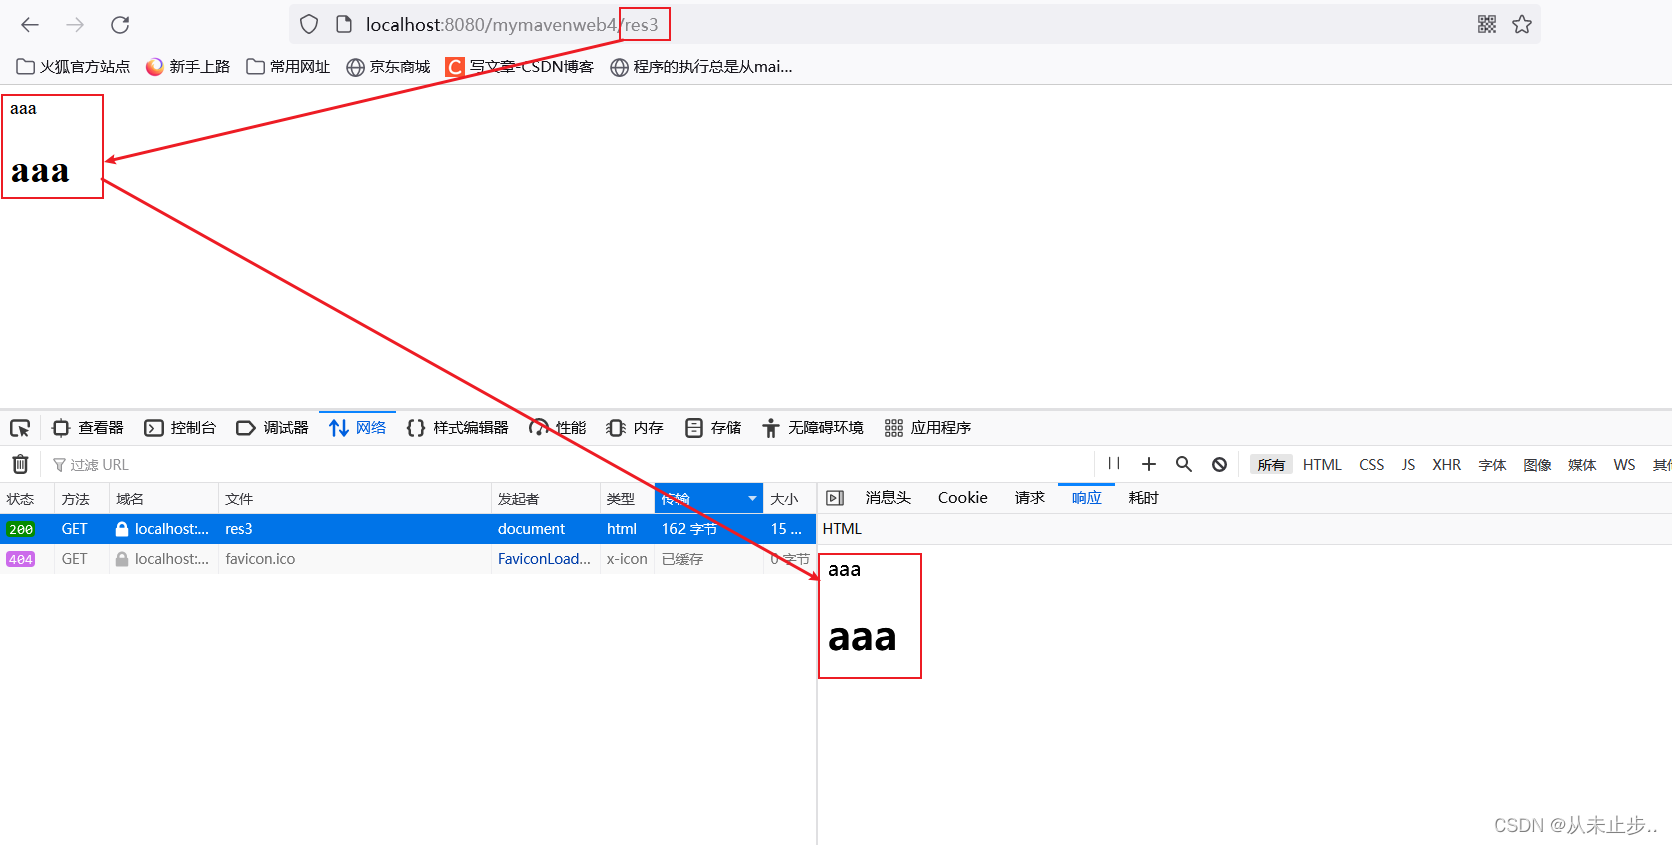The height and width of the screenshot is (845, 1672).
Task: Open 常用网址 bookmark folder
Action: [288, 67]
